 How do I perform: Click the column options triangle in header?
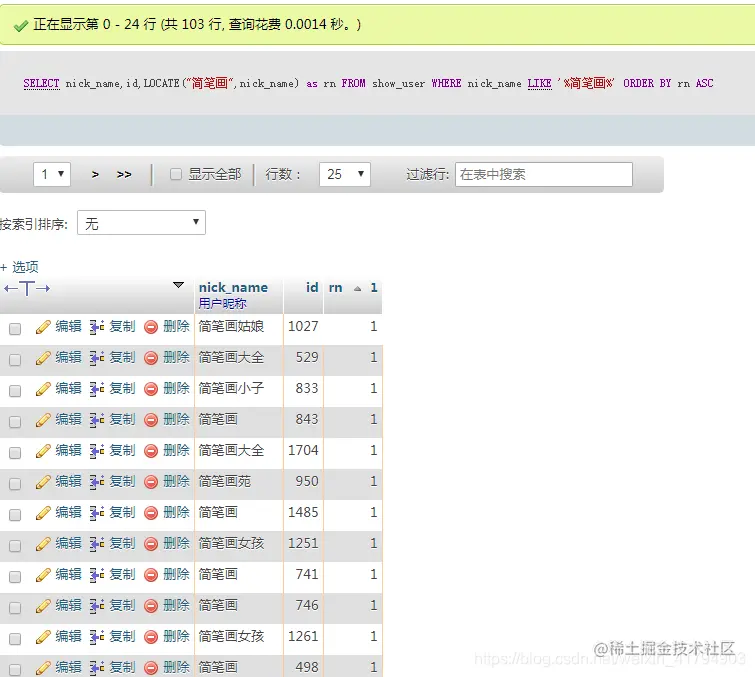click(x=178, y=285)
